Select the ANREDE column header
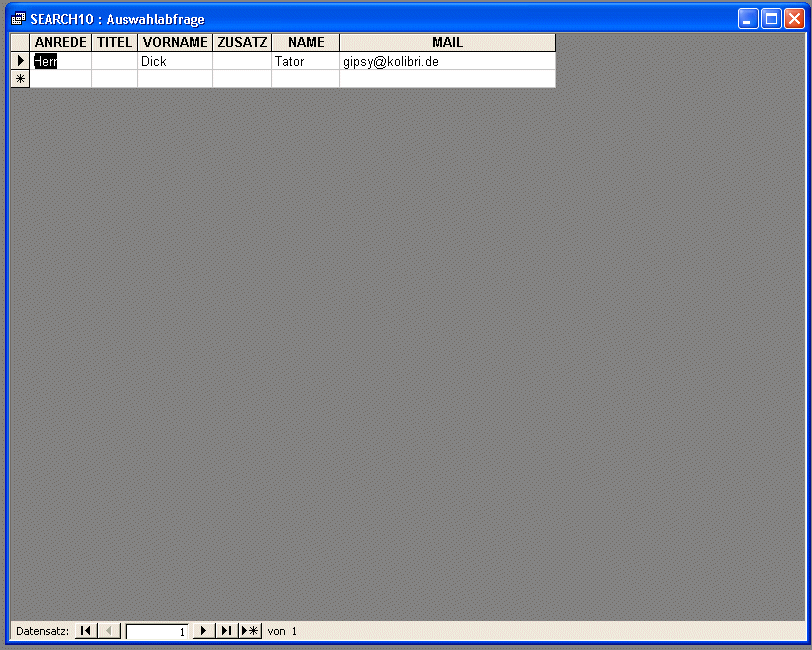This screenshot has height=650, width=812. [x=61, y=42]
